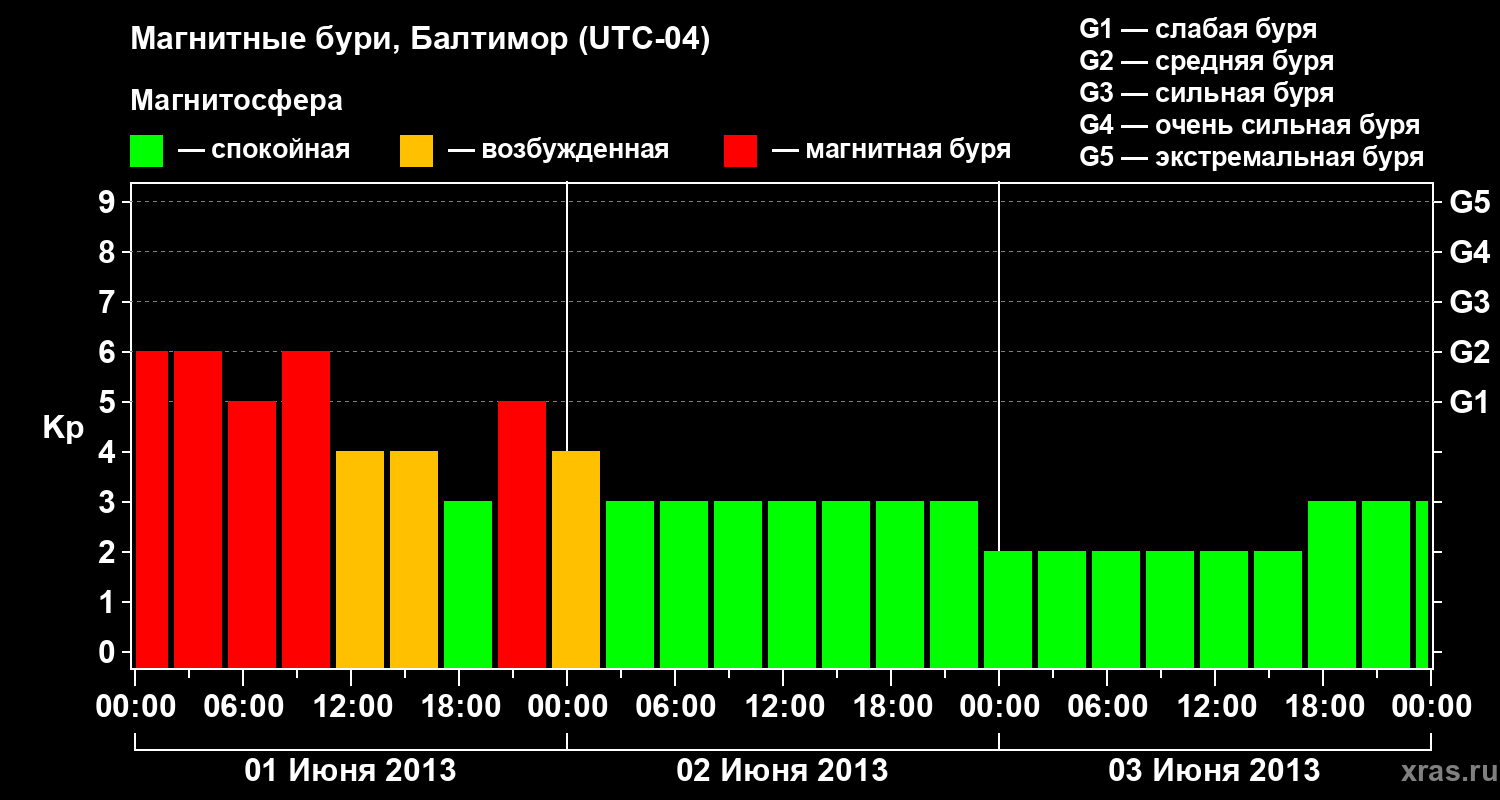Click the G1 storm level axis label
1500x800 pixels.
pos(1469,403)
